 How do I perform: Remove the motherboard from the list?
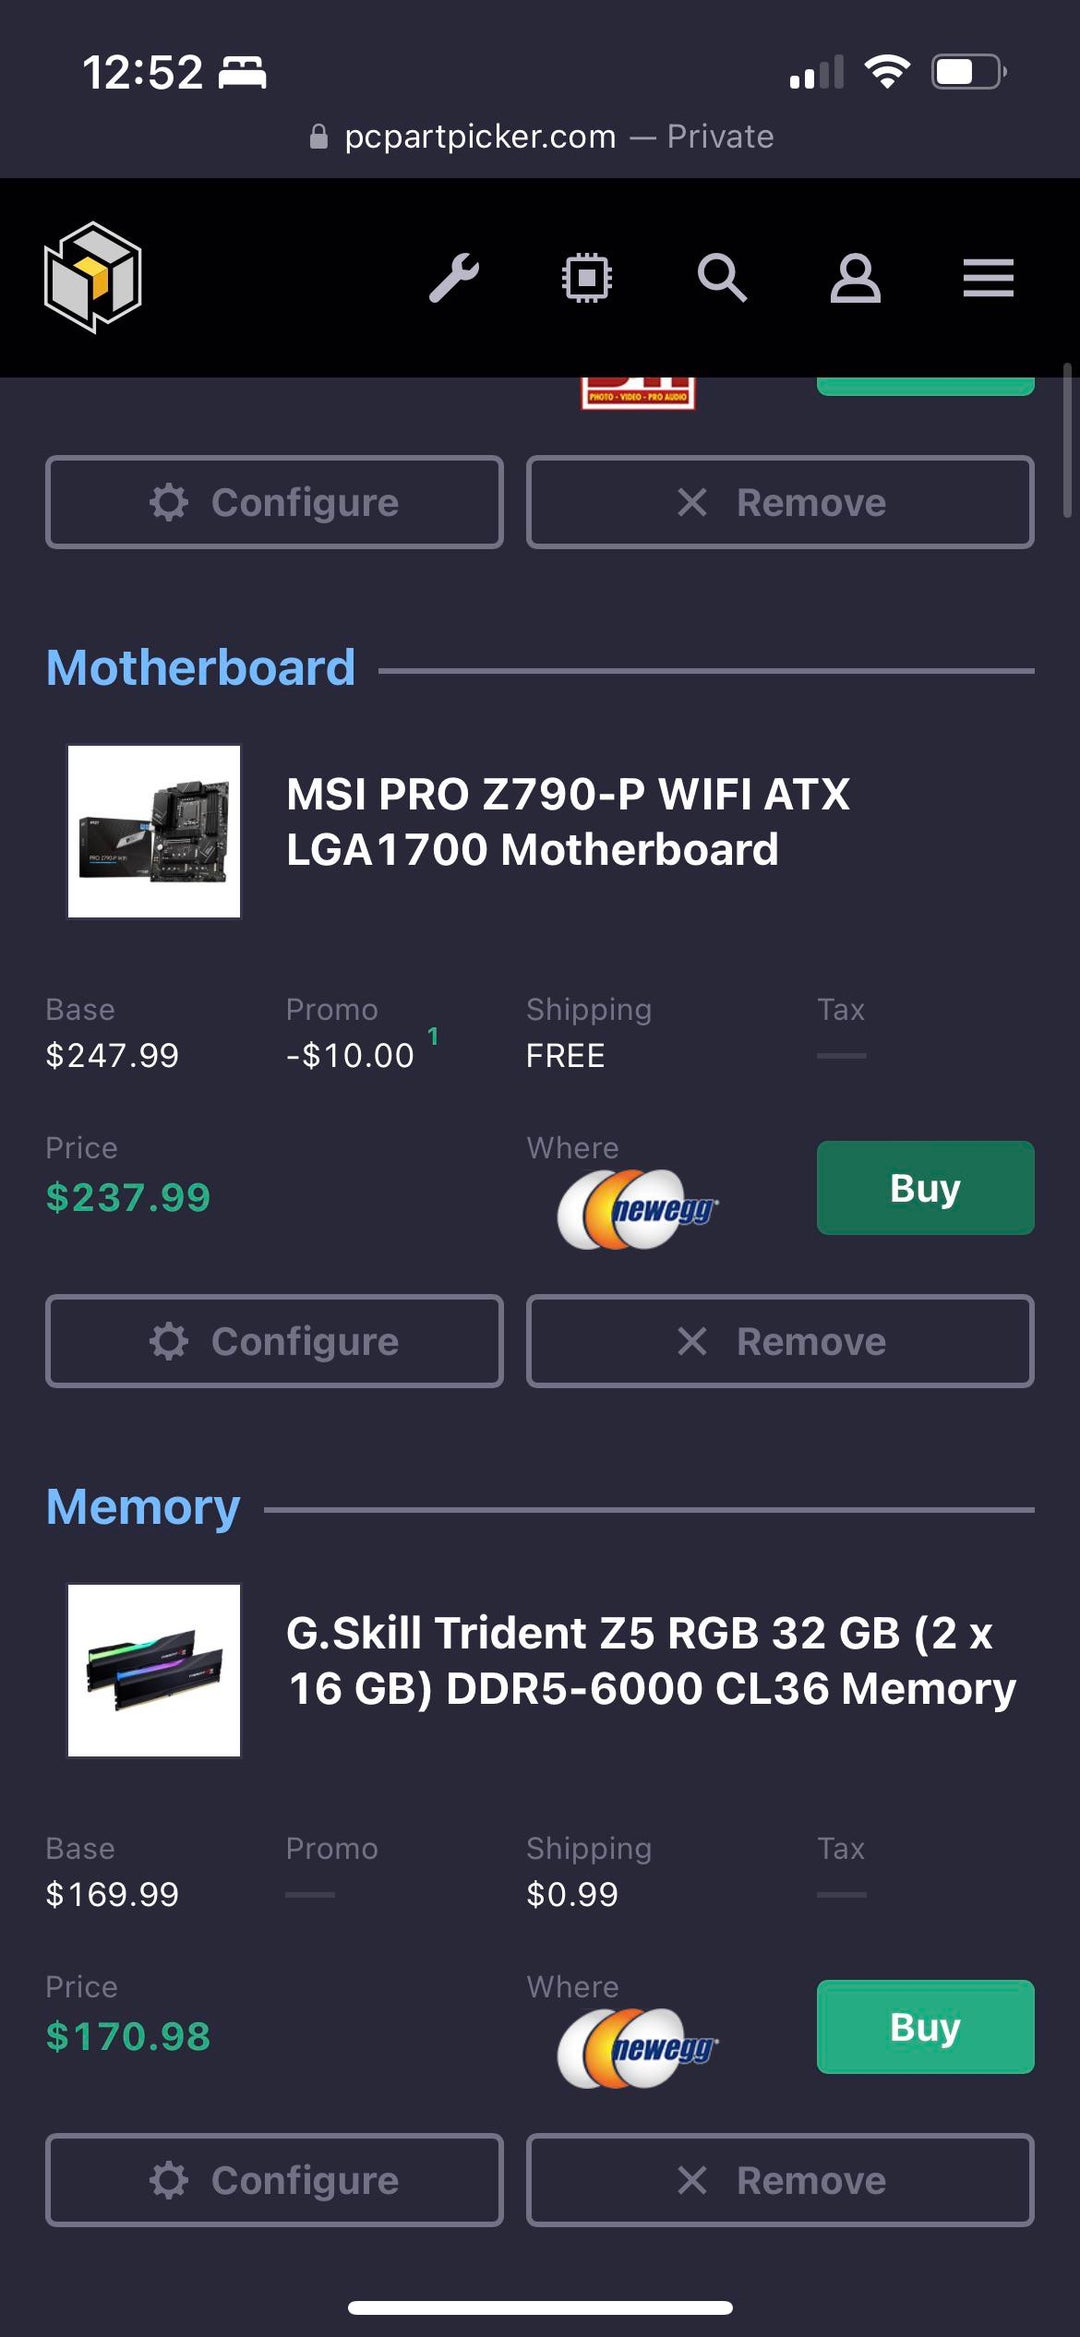coord(780,1341)
